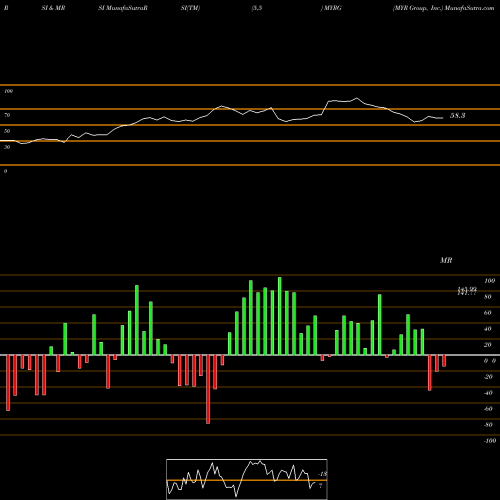
Task: Click the MunafaSutra.com watermark text at top right
Action: tap(470, 8)
